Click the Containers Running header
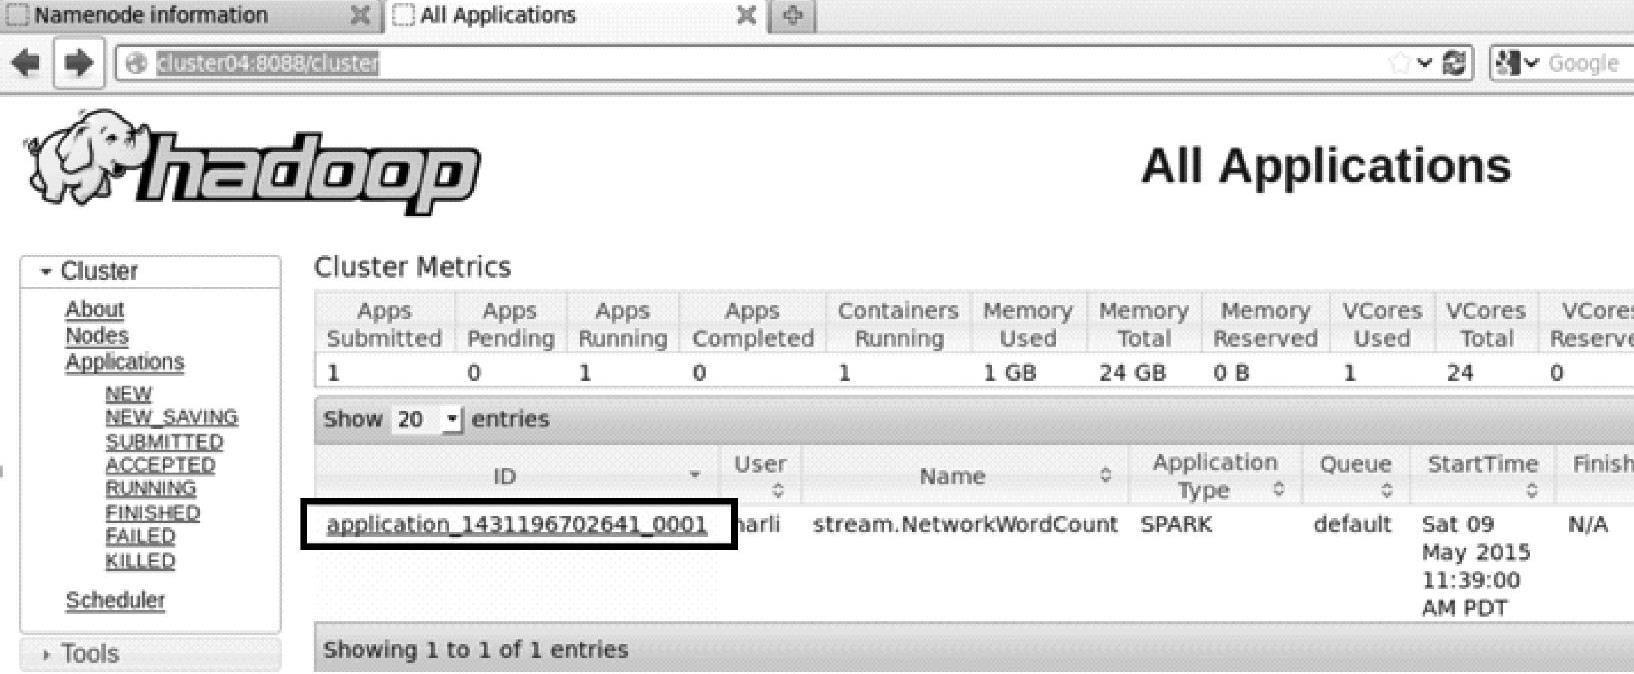 (898, 324)
